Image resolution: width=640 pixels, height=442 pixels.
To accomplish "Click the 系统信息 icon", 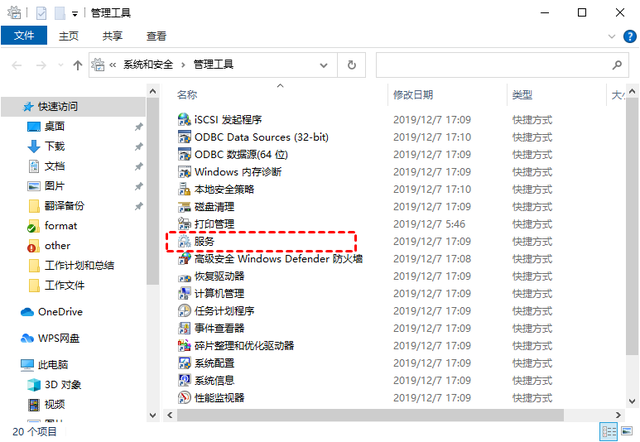I will click(184, 380).
